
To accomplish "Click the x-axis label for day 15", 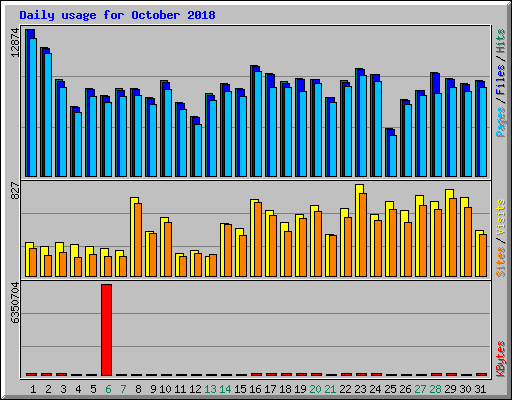I will point(240,389).
